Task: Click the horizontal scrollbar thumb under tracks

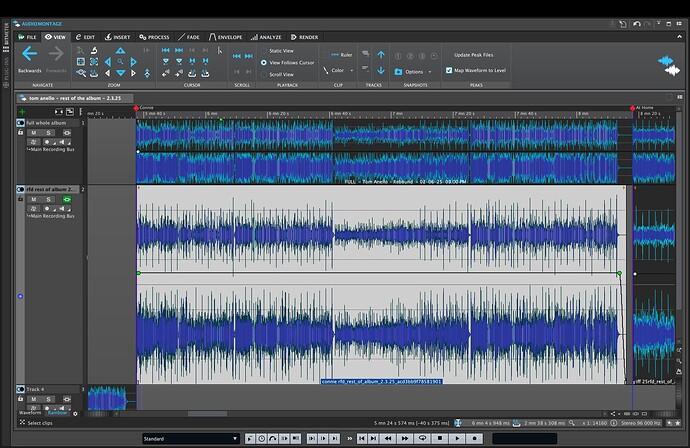Action: coord(207,414)
